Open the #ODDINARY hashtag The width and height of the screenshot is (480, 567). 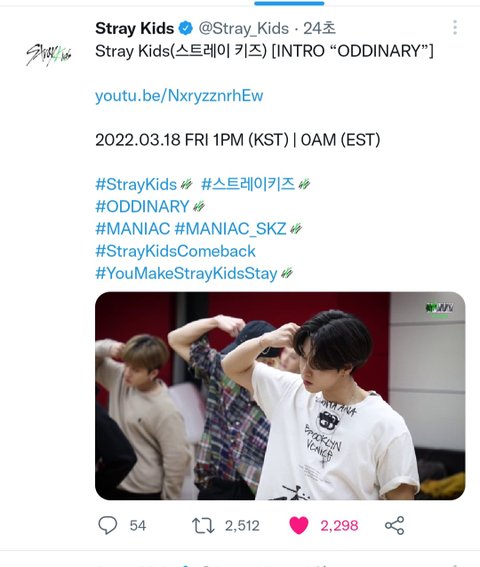142,207
